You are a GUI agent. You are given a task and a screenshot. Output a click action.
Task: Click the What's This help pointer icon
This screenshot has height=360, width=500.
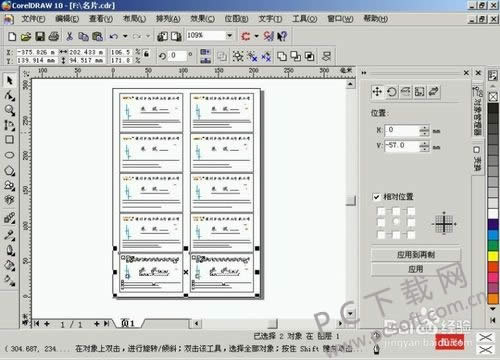pos(282,36)
